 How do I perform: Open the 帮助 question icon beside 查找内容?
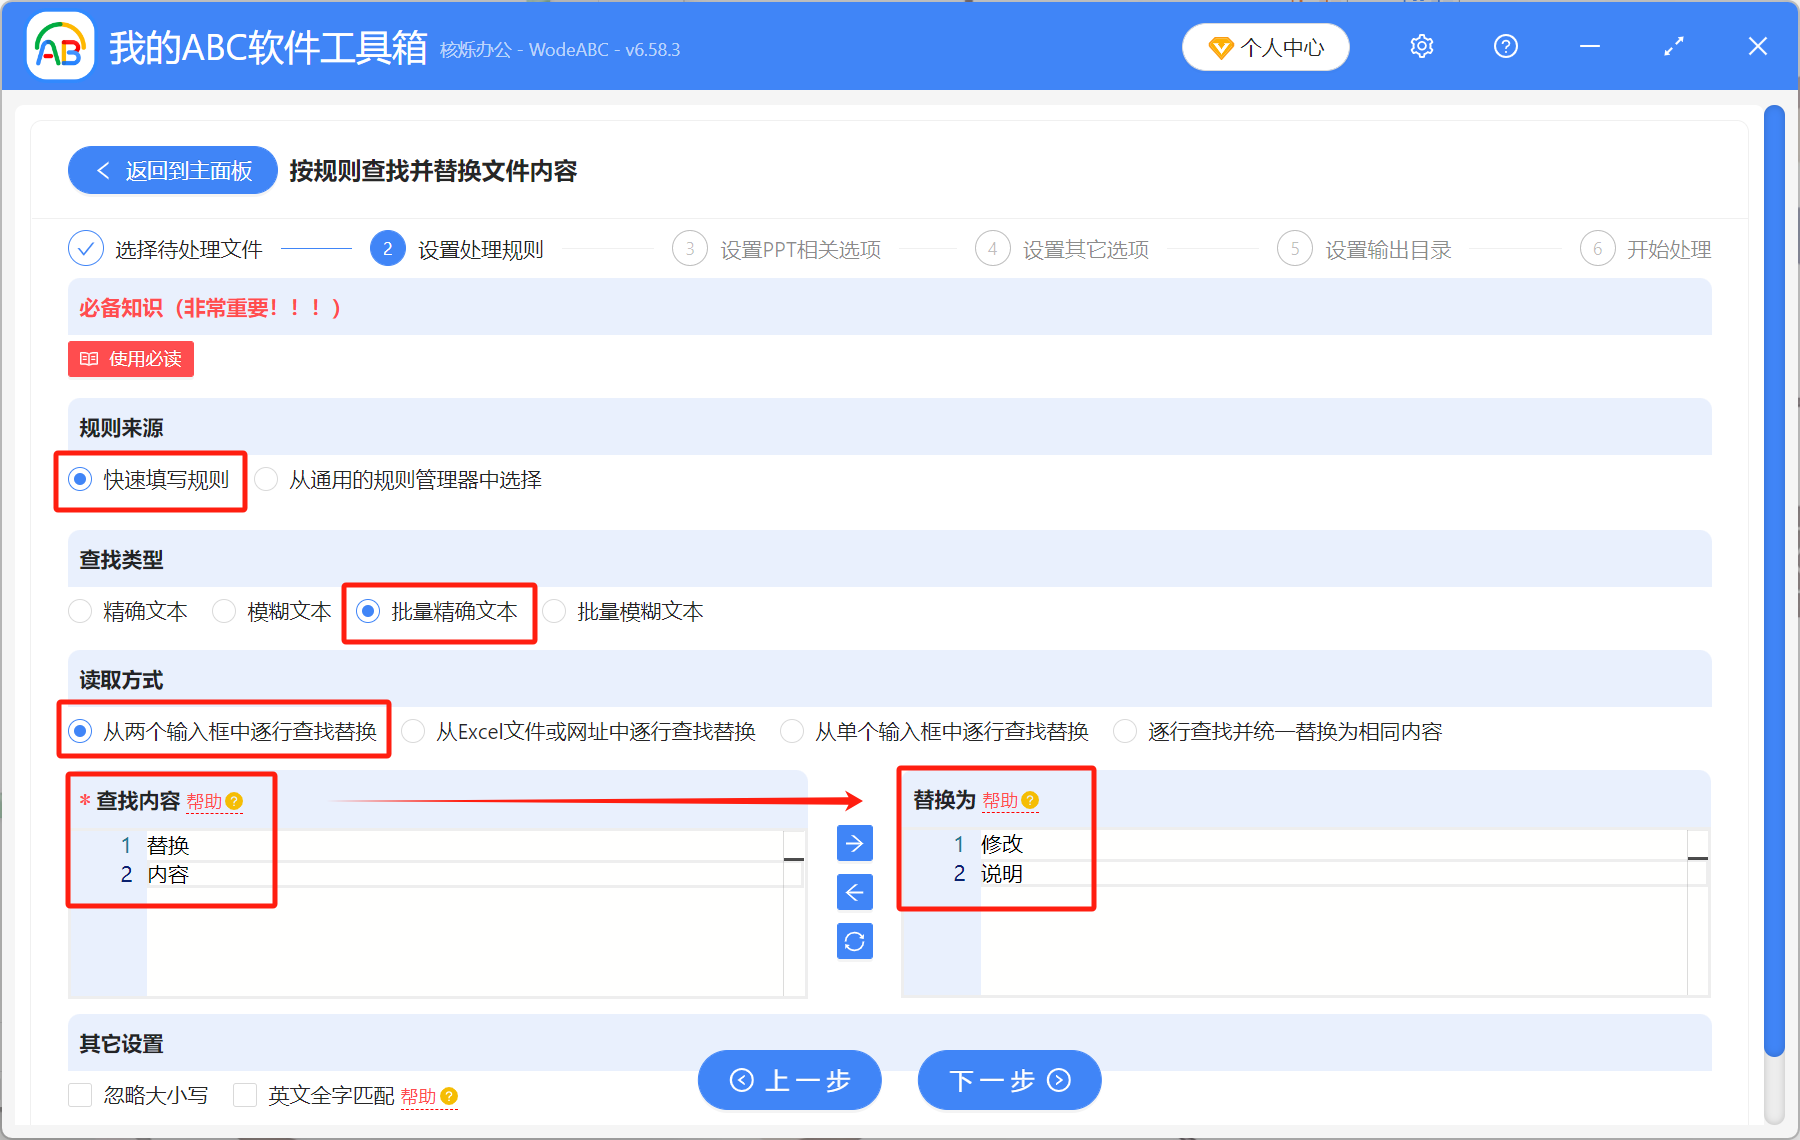234,801
